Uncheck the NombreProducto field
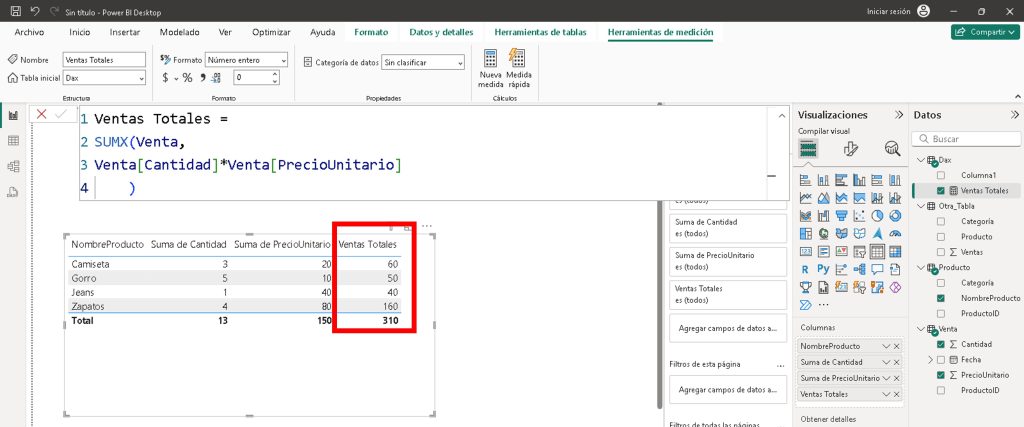Image resolution: width=1024 pixels, height=427 pixels. pyautogui.click(x=940, y=298)
